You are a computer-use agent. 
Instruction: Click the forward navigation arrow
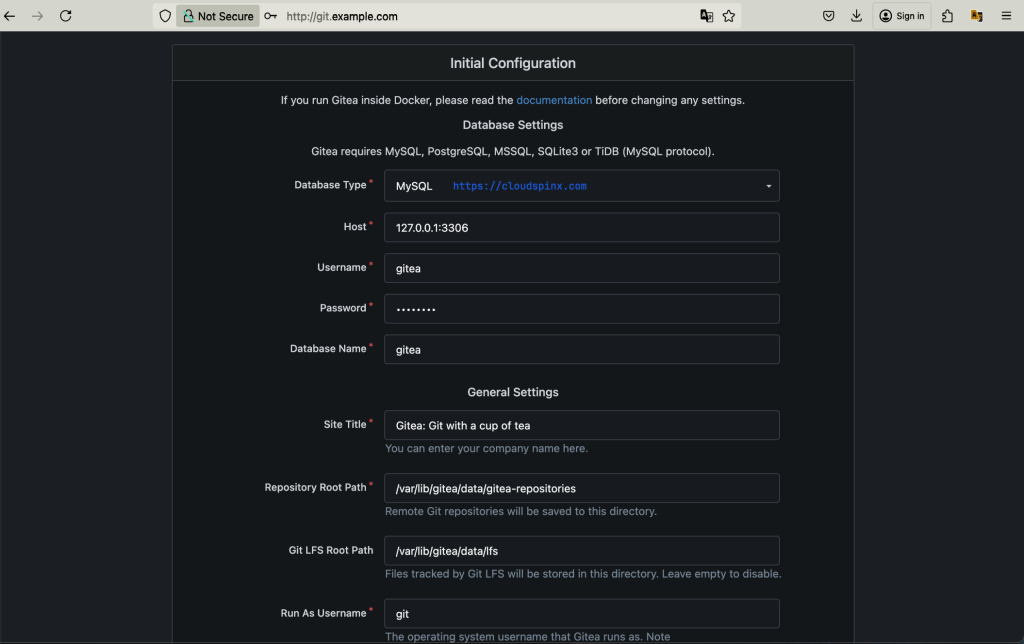point(38,15)
